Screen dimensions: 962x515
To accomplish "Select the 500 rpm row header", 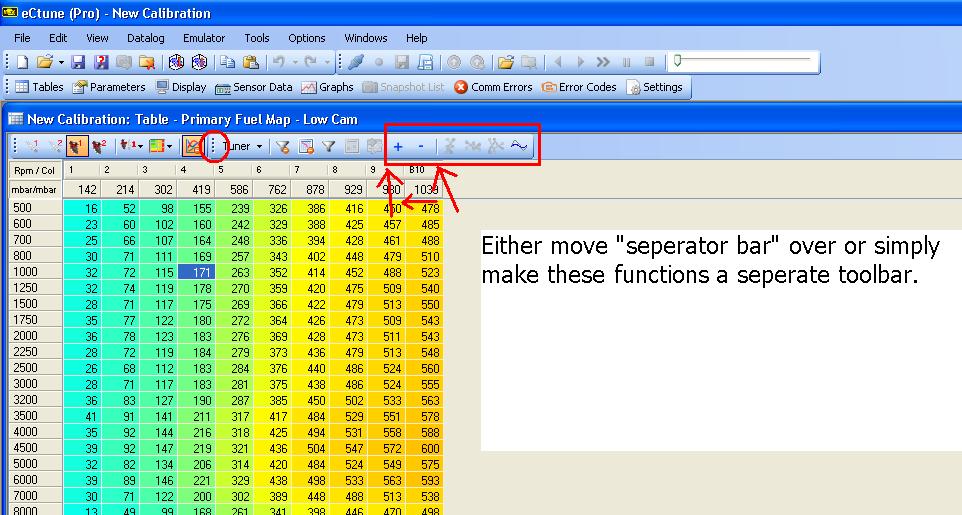I will [x=36, y=208].
